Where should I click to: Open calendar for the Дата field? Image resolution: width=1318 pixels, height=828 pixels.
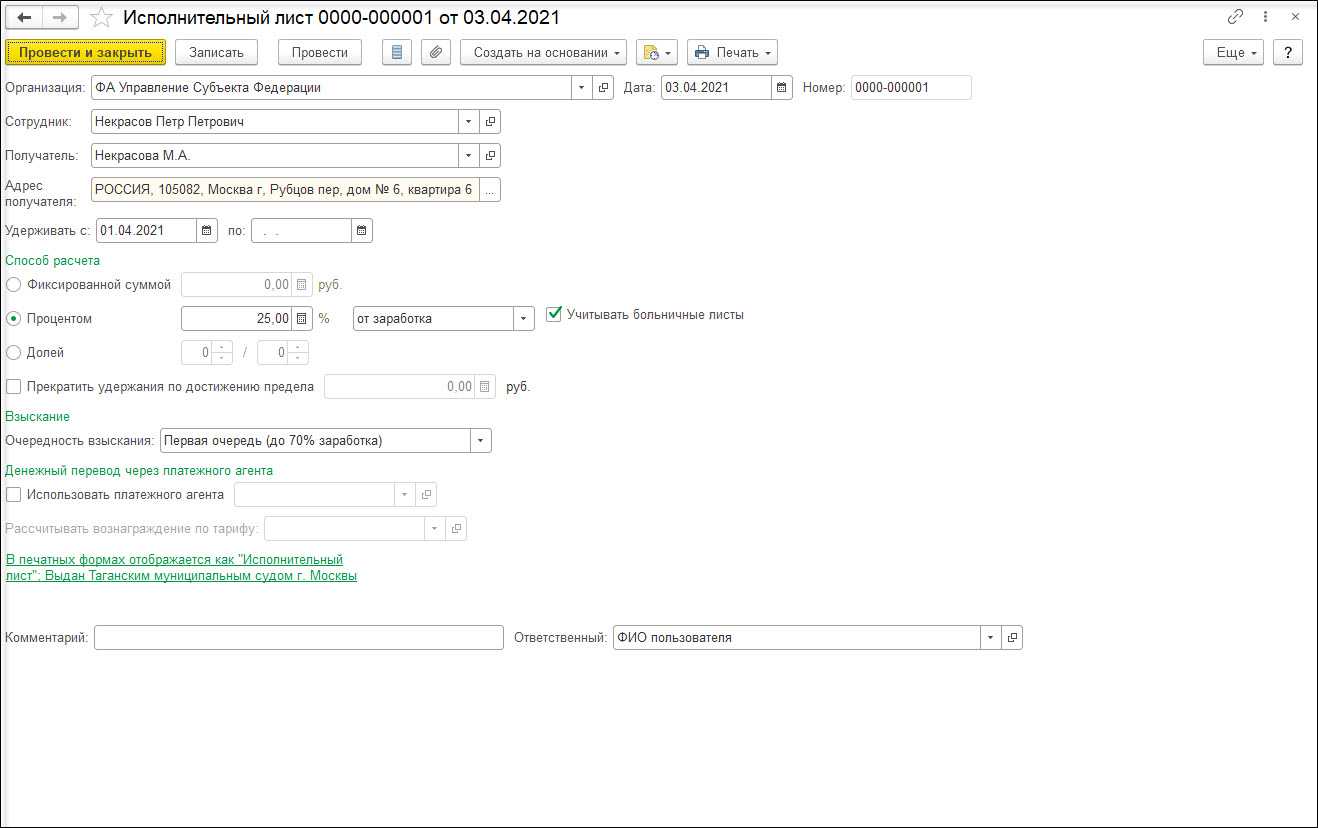(x=783, y=87)
